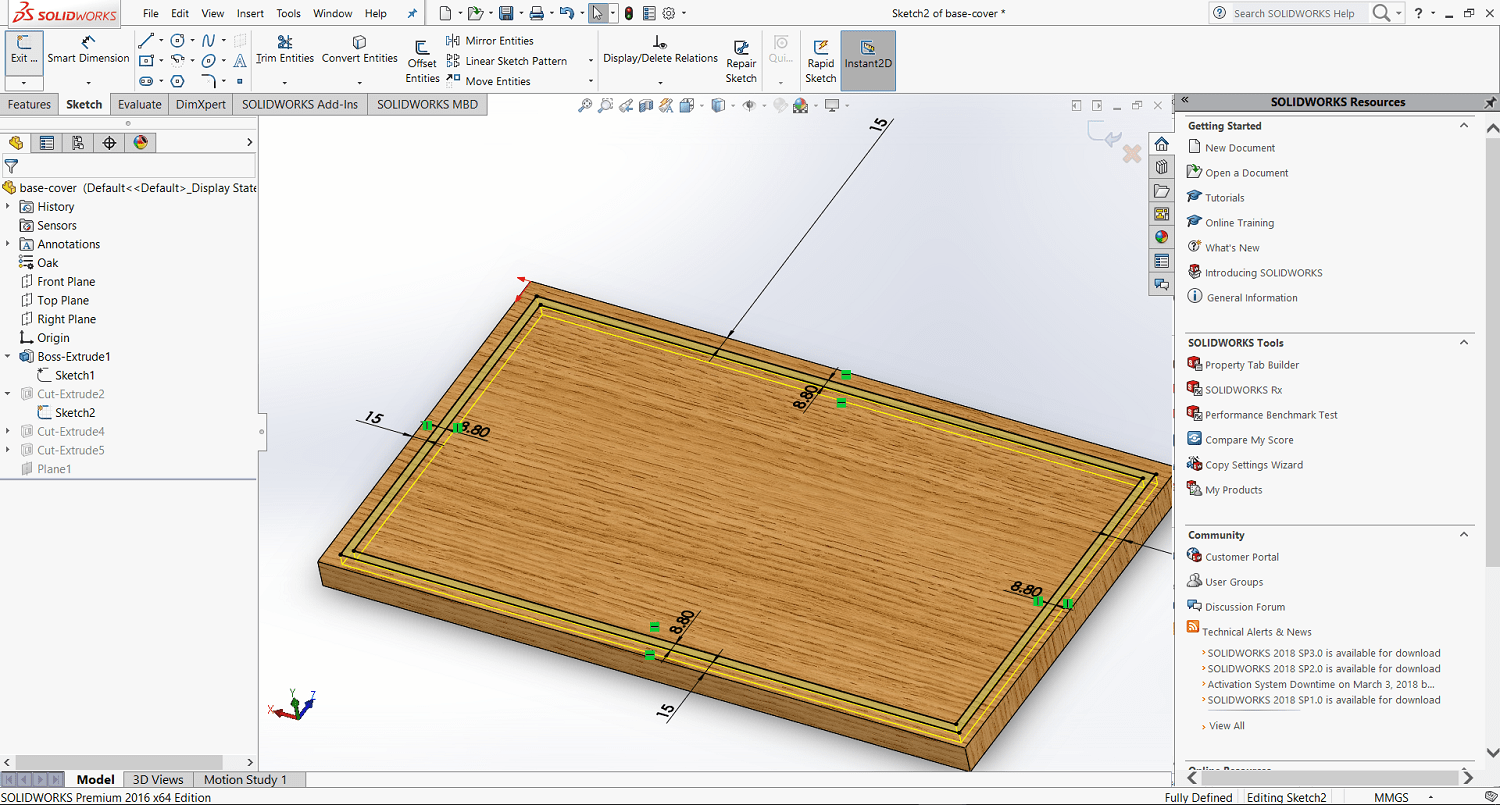This screenshot has height=805, width=1500.
Task: Expand the Cut-Extrude5 node
Action: (8, 450)
